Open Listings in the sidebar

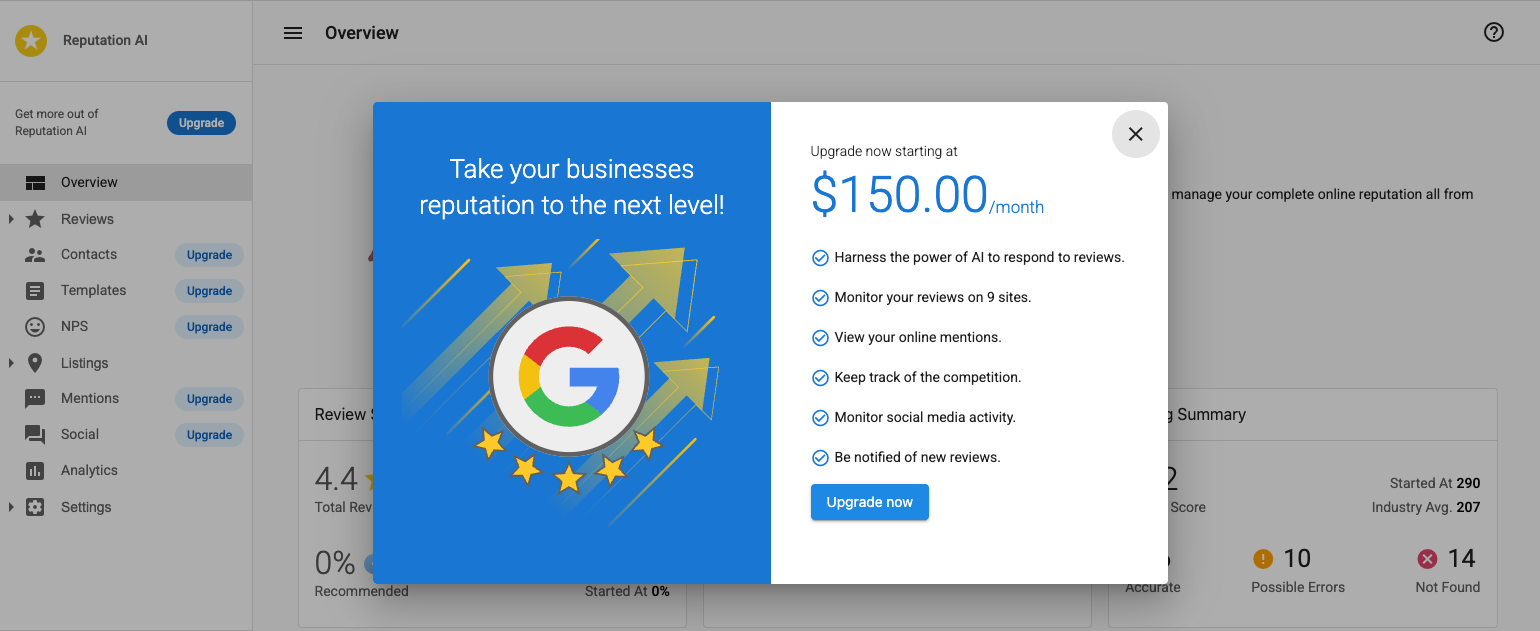(84, 363)
